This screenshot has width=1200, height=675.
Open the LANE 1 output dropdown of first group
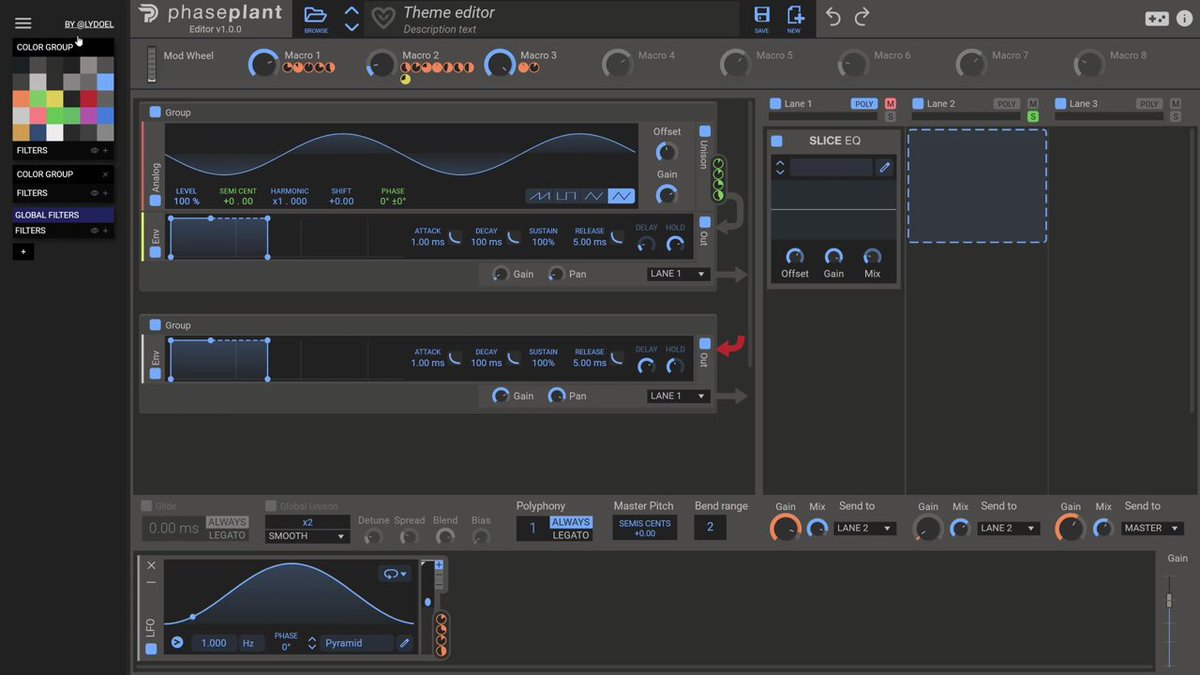679,274
